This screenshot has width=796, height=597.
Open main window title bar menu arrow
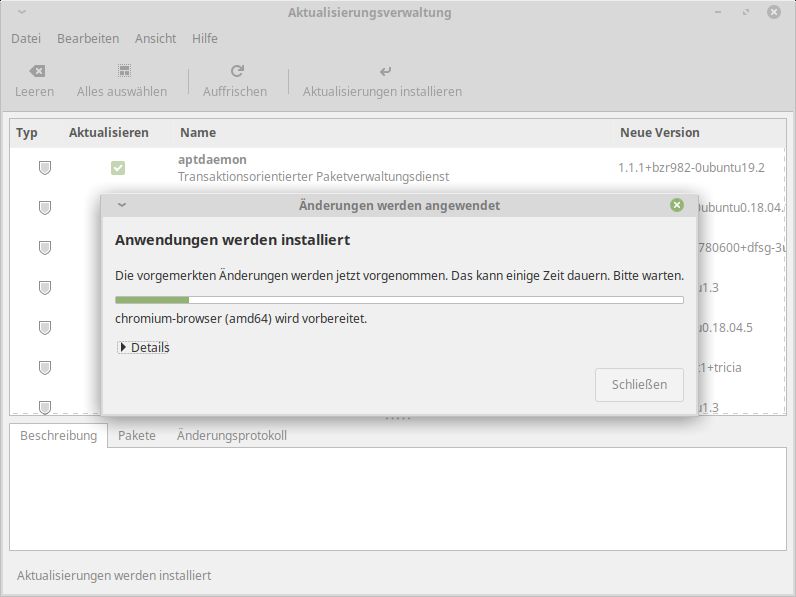coord(21,13)
